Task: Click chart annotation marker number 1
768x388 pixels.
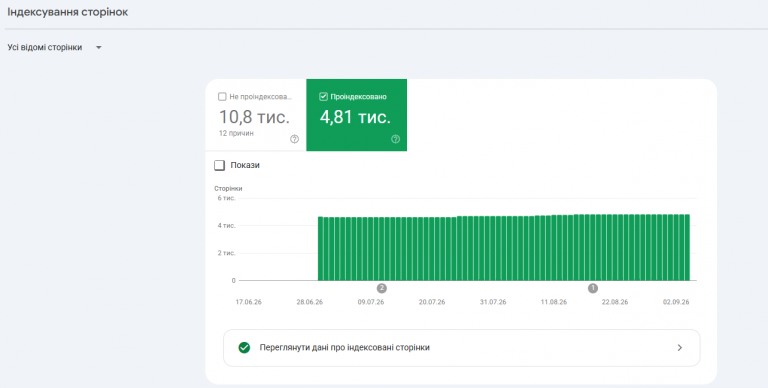Action: point(593,288)
